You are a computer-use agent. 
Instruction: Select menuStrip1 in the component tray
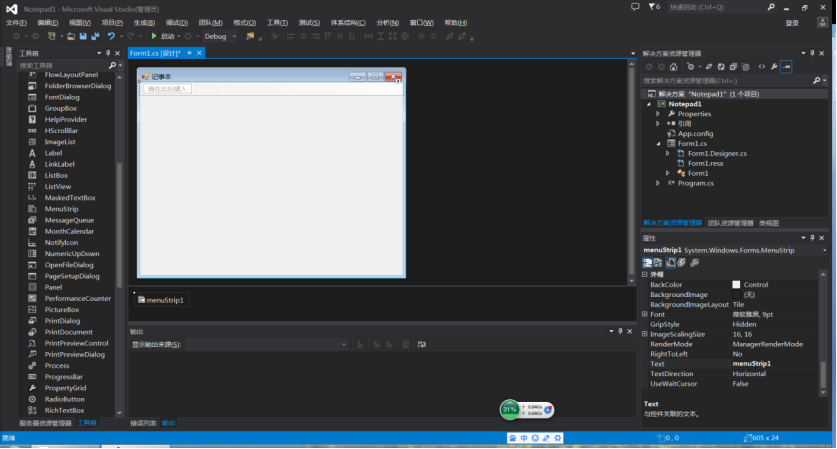click(x=161, y=300)
